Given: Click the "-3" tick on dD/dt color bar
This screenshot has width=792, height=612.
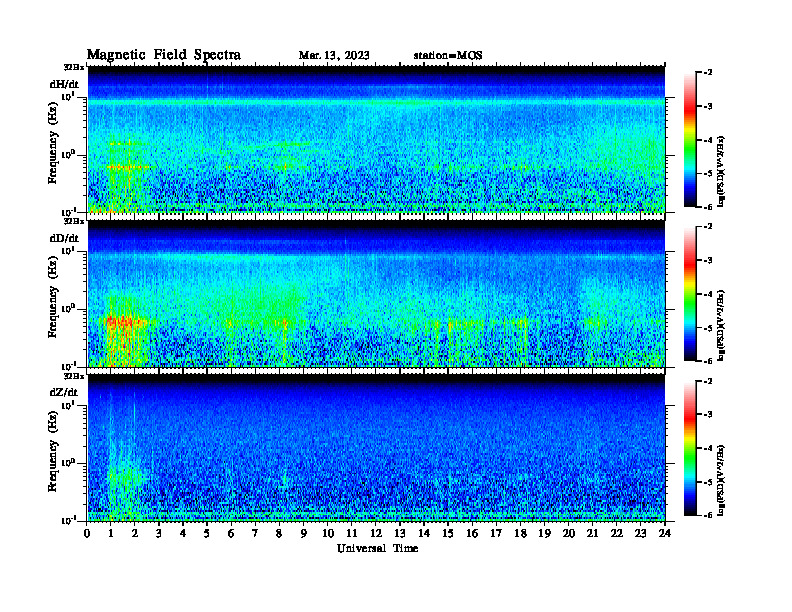Looking at the screenshot, I should pos(708,260).
